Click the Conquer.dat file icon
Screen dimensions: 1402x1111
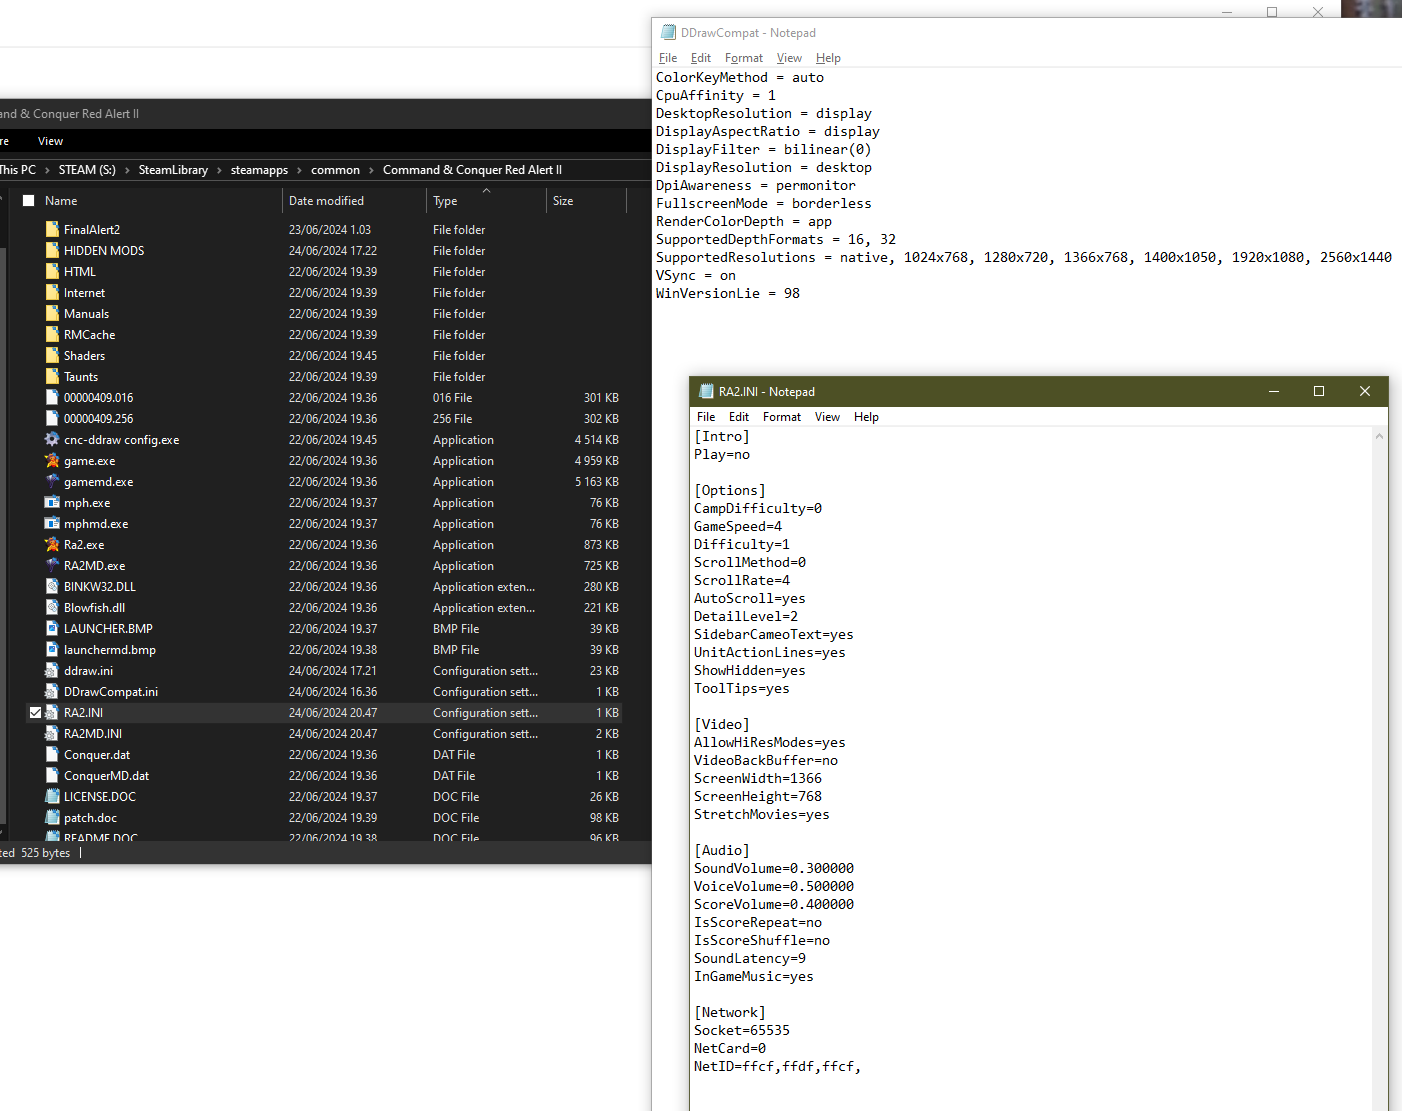(x=52, y=754)
